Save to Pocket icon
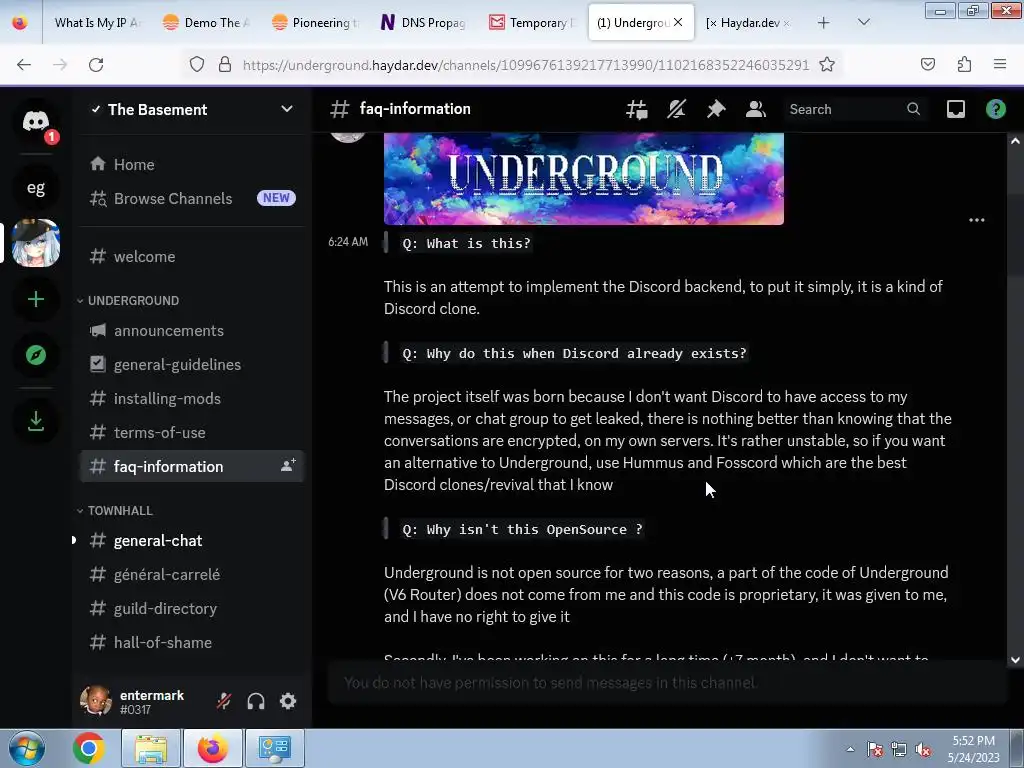 [x=927, y=65]
